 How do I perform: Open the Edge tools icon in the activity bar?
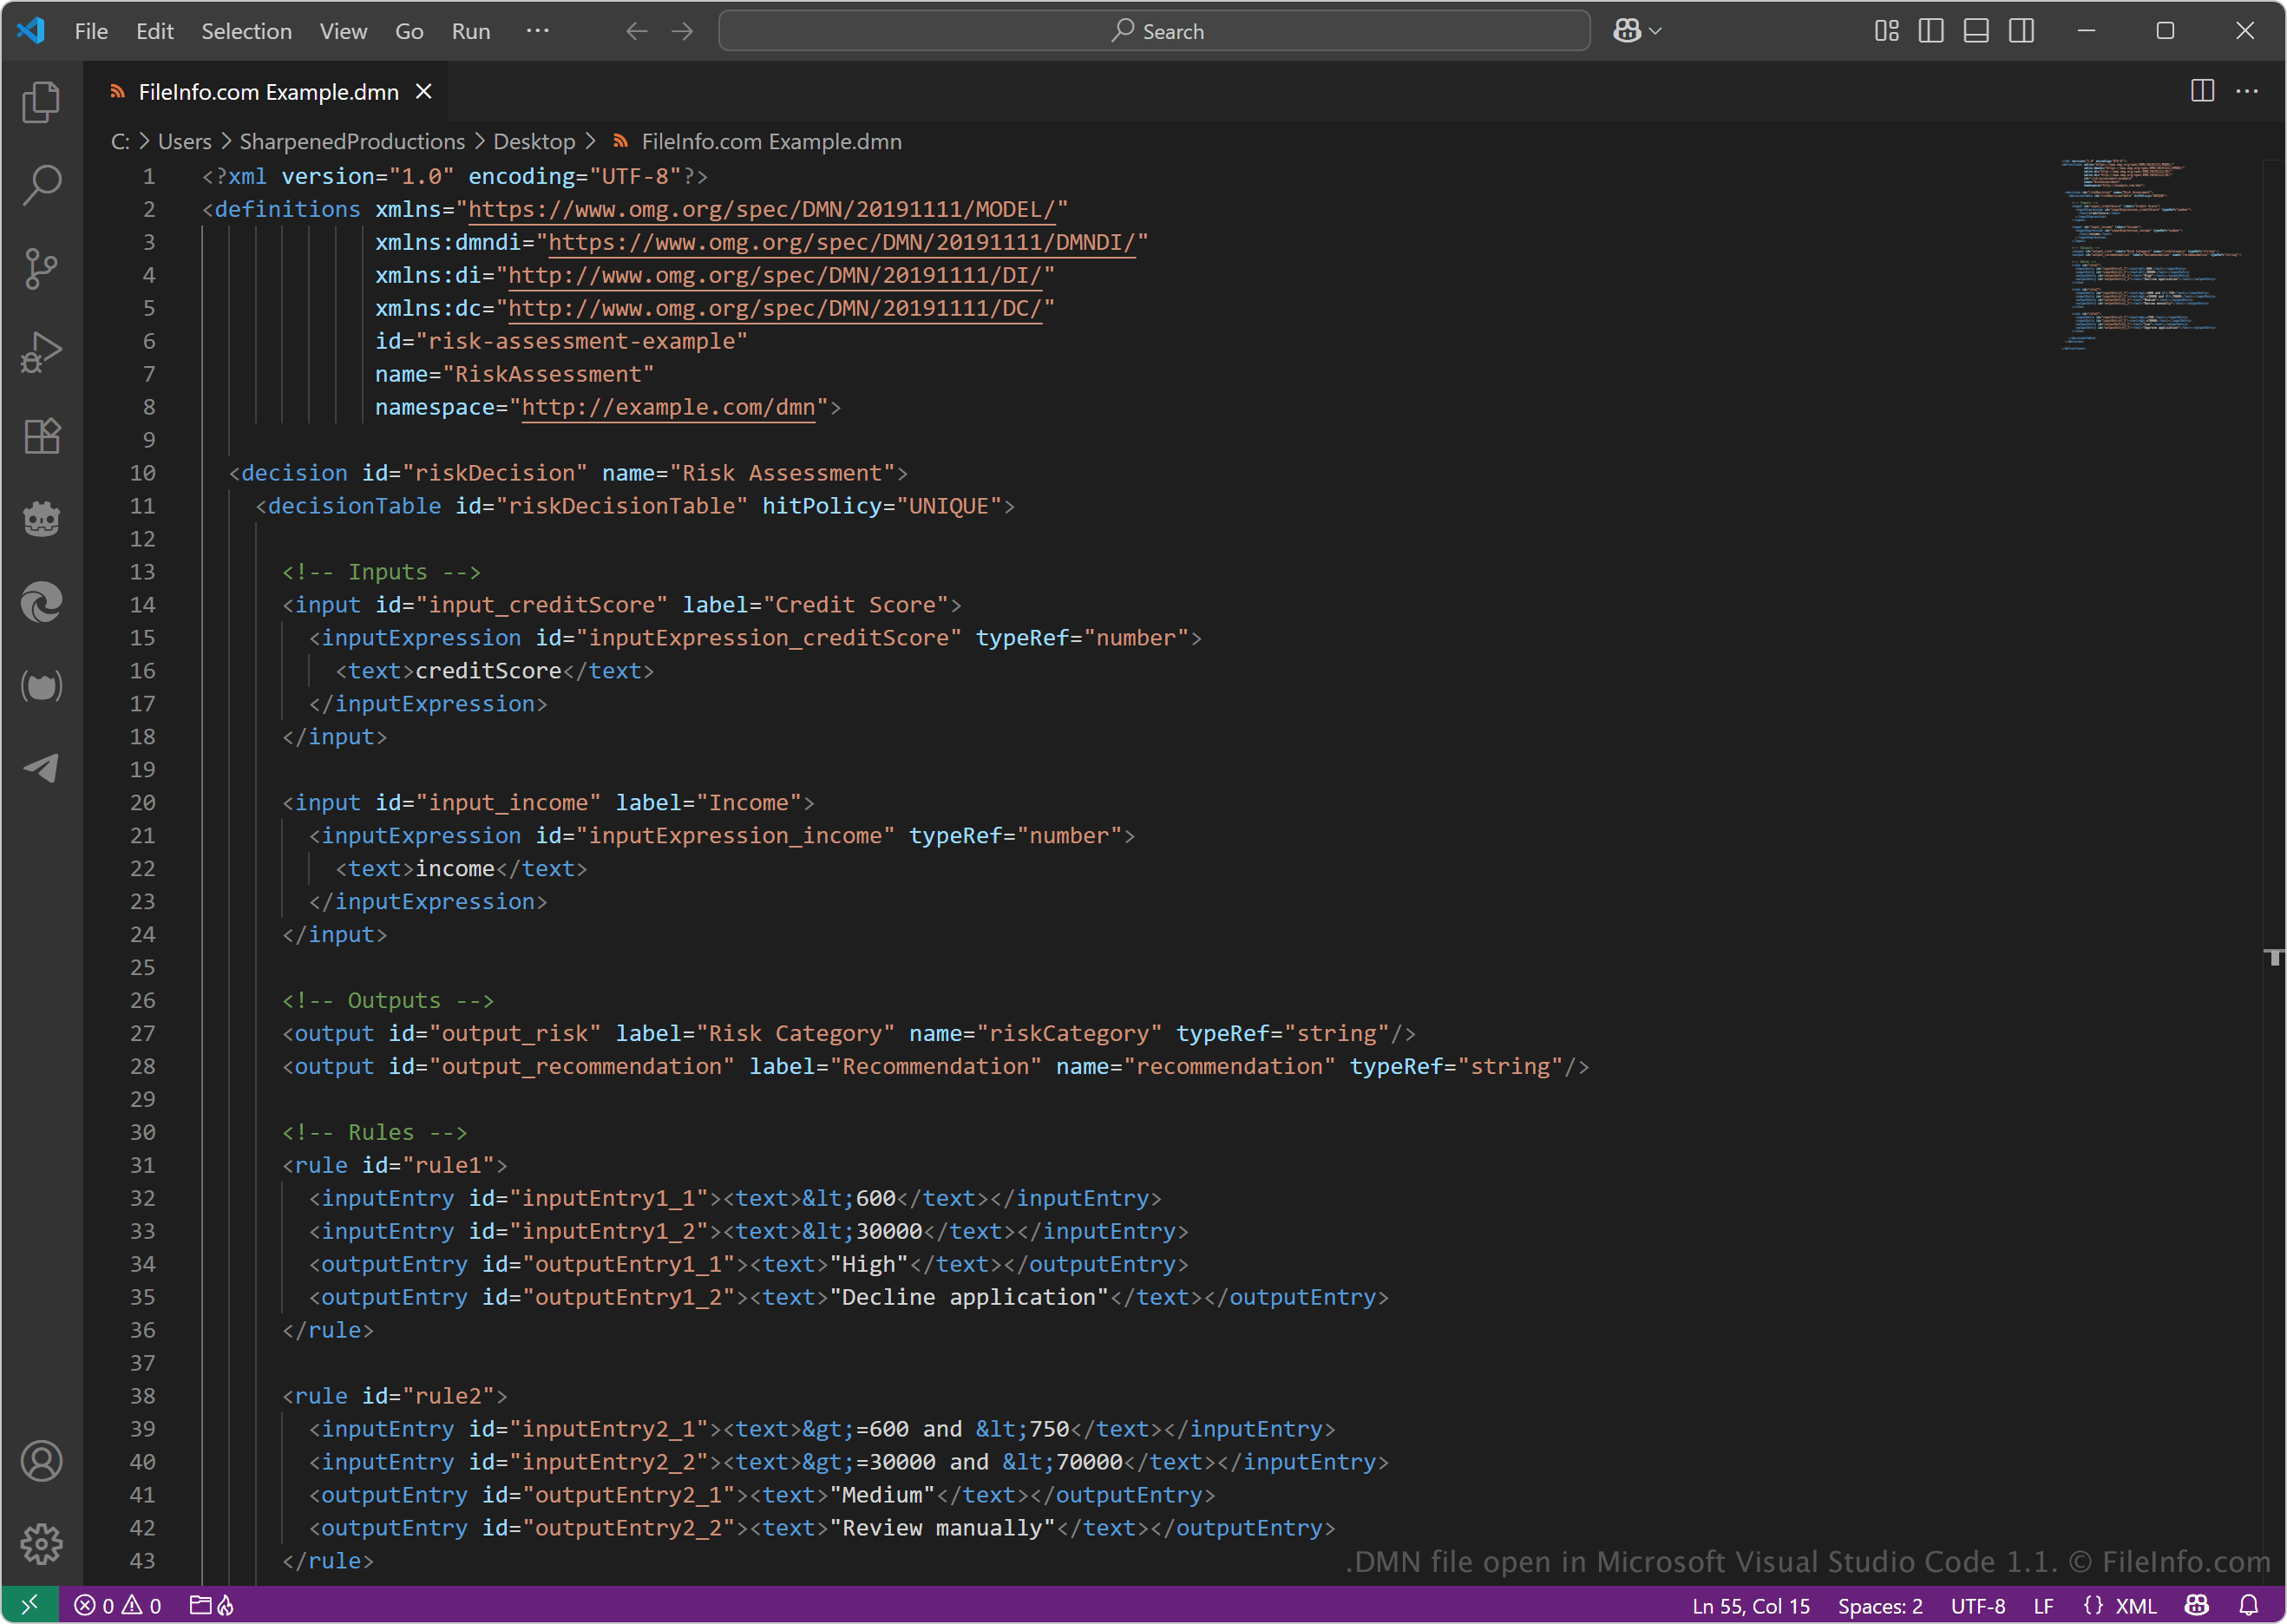point(41,602)
